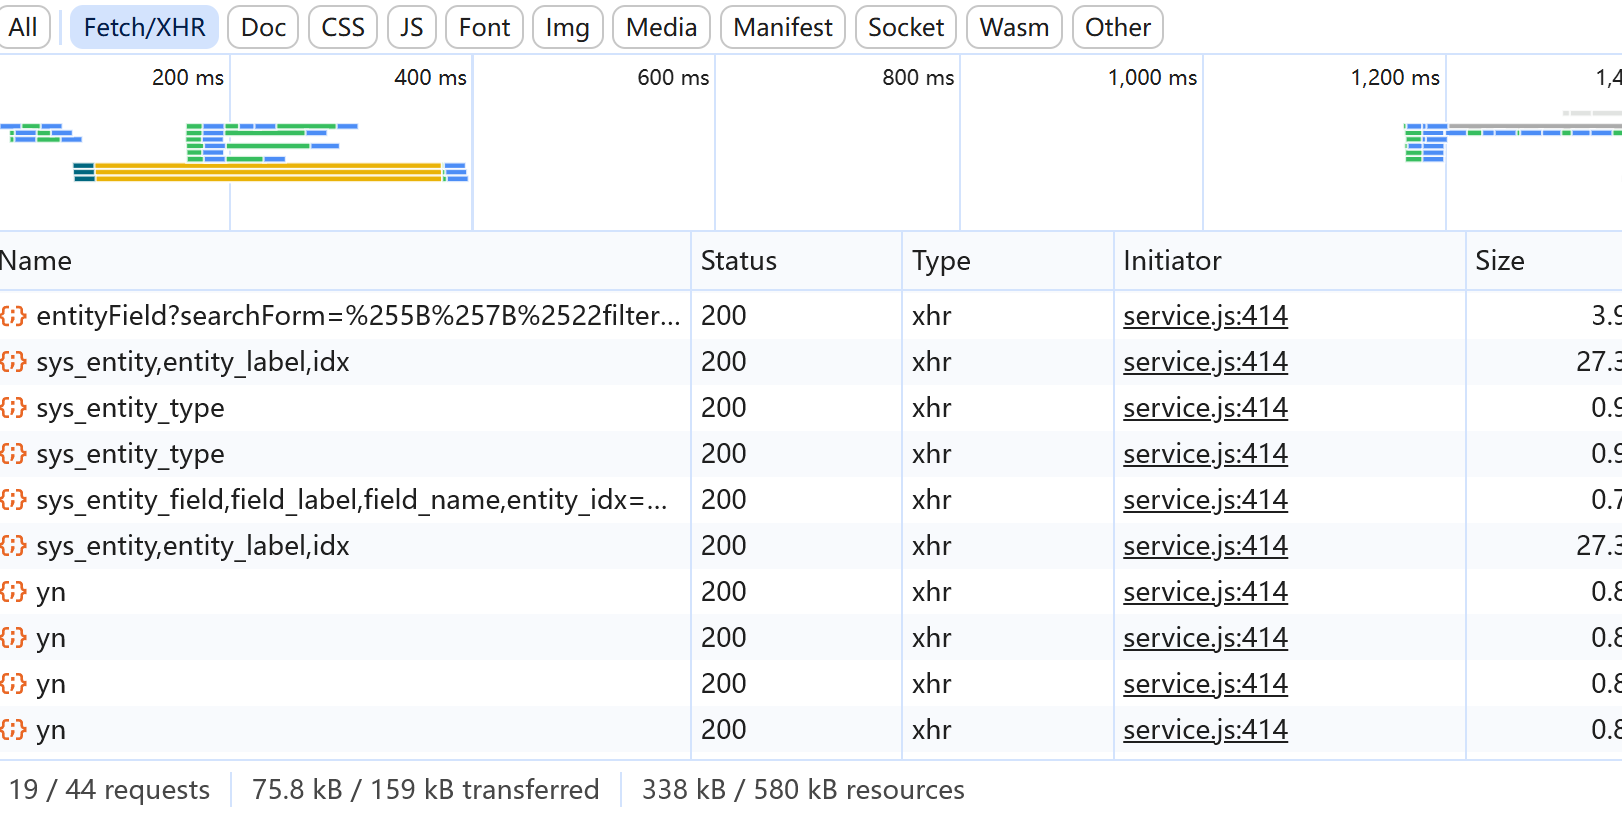Click the Initiator column header
The width and height of the screenshot is (1622, 813).
click(1171, 261)
